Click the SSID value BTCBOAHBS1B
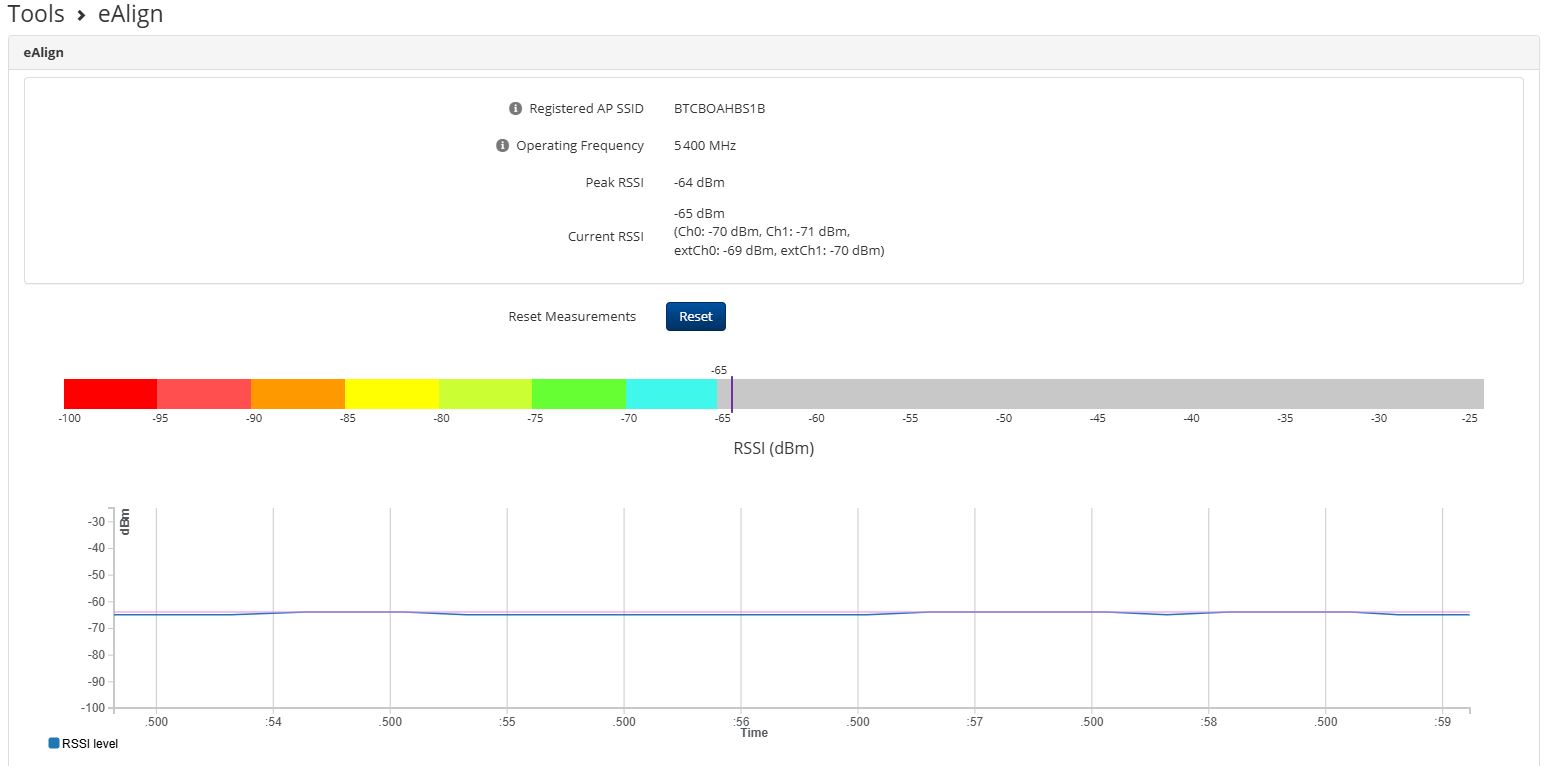The image size is (1549, 766). (x=719, y=109)
